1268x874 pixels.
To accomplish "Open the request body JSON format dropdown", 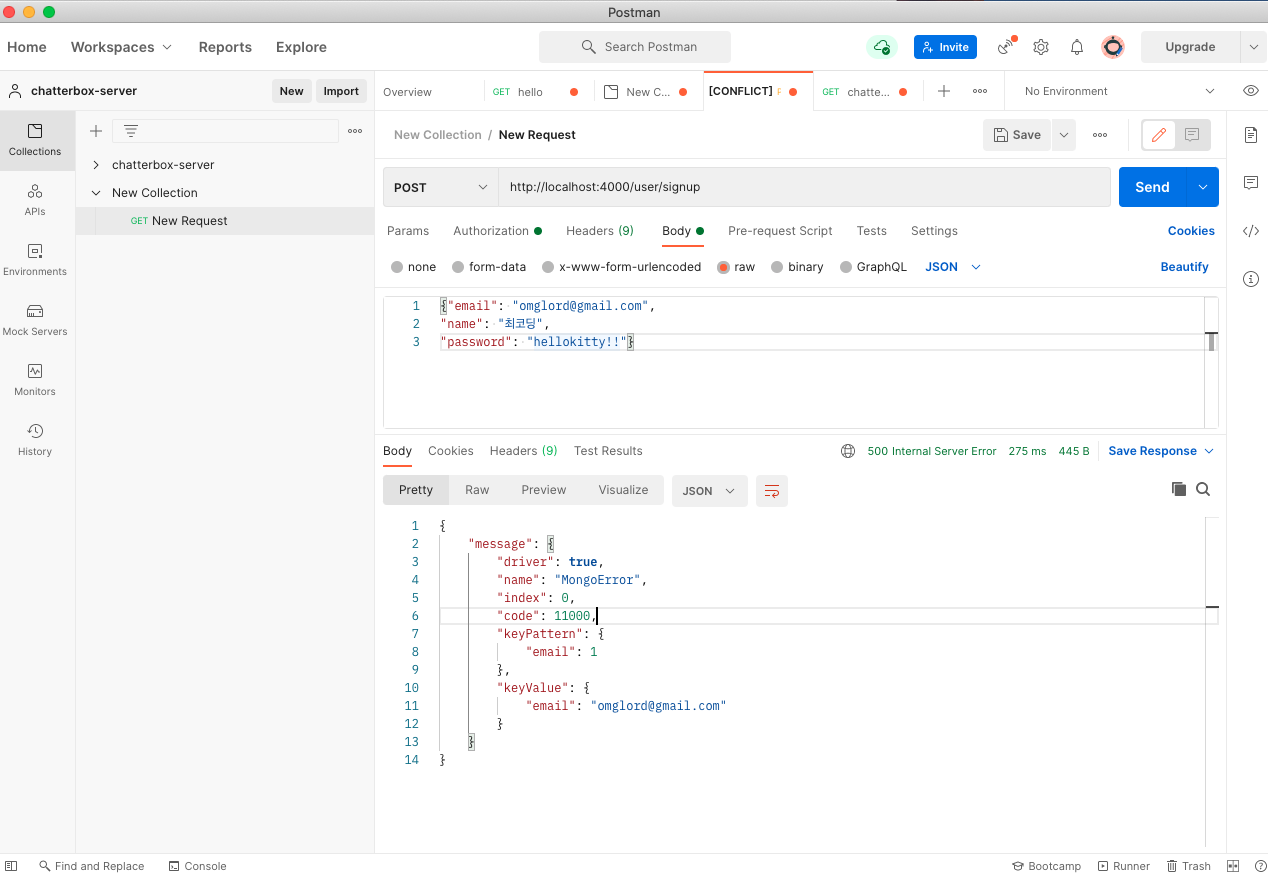I will point(953,267).
